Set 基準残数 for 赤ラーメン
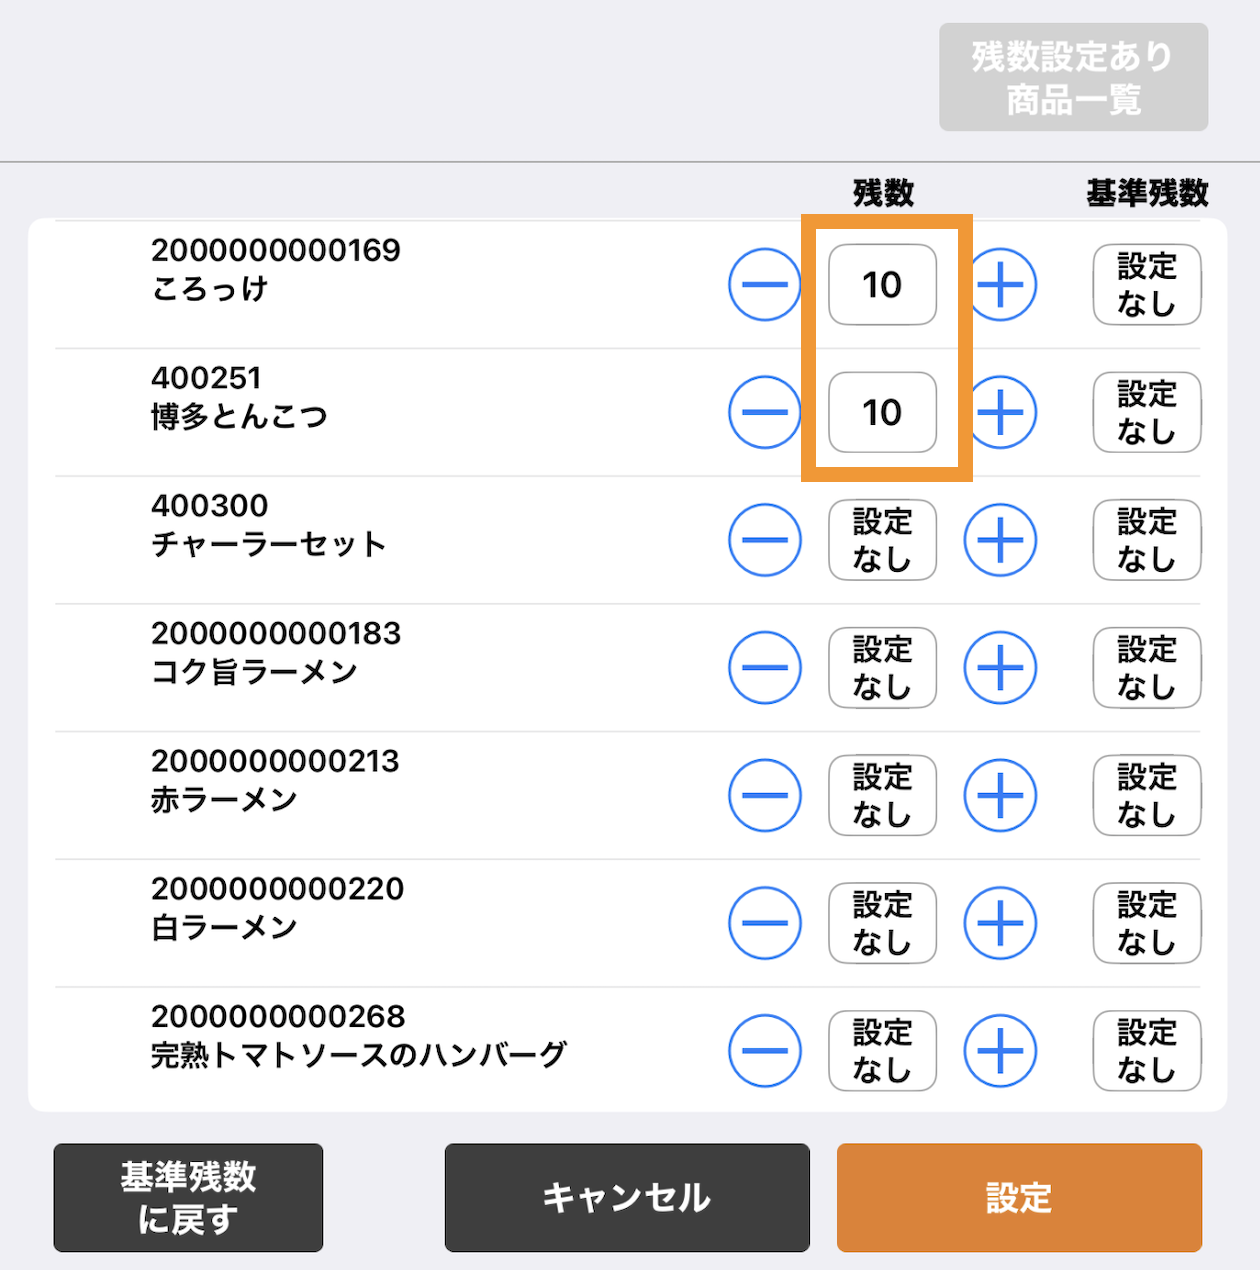The width and height of the screenshot is (1260, 1270). point(1146,796)
